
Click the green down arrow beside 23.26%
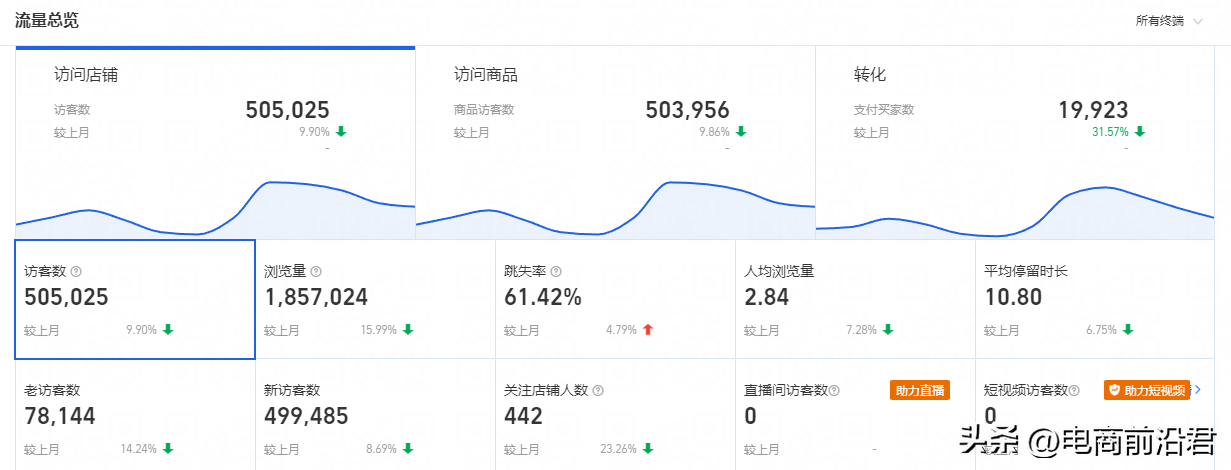point(648,448)
